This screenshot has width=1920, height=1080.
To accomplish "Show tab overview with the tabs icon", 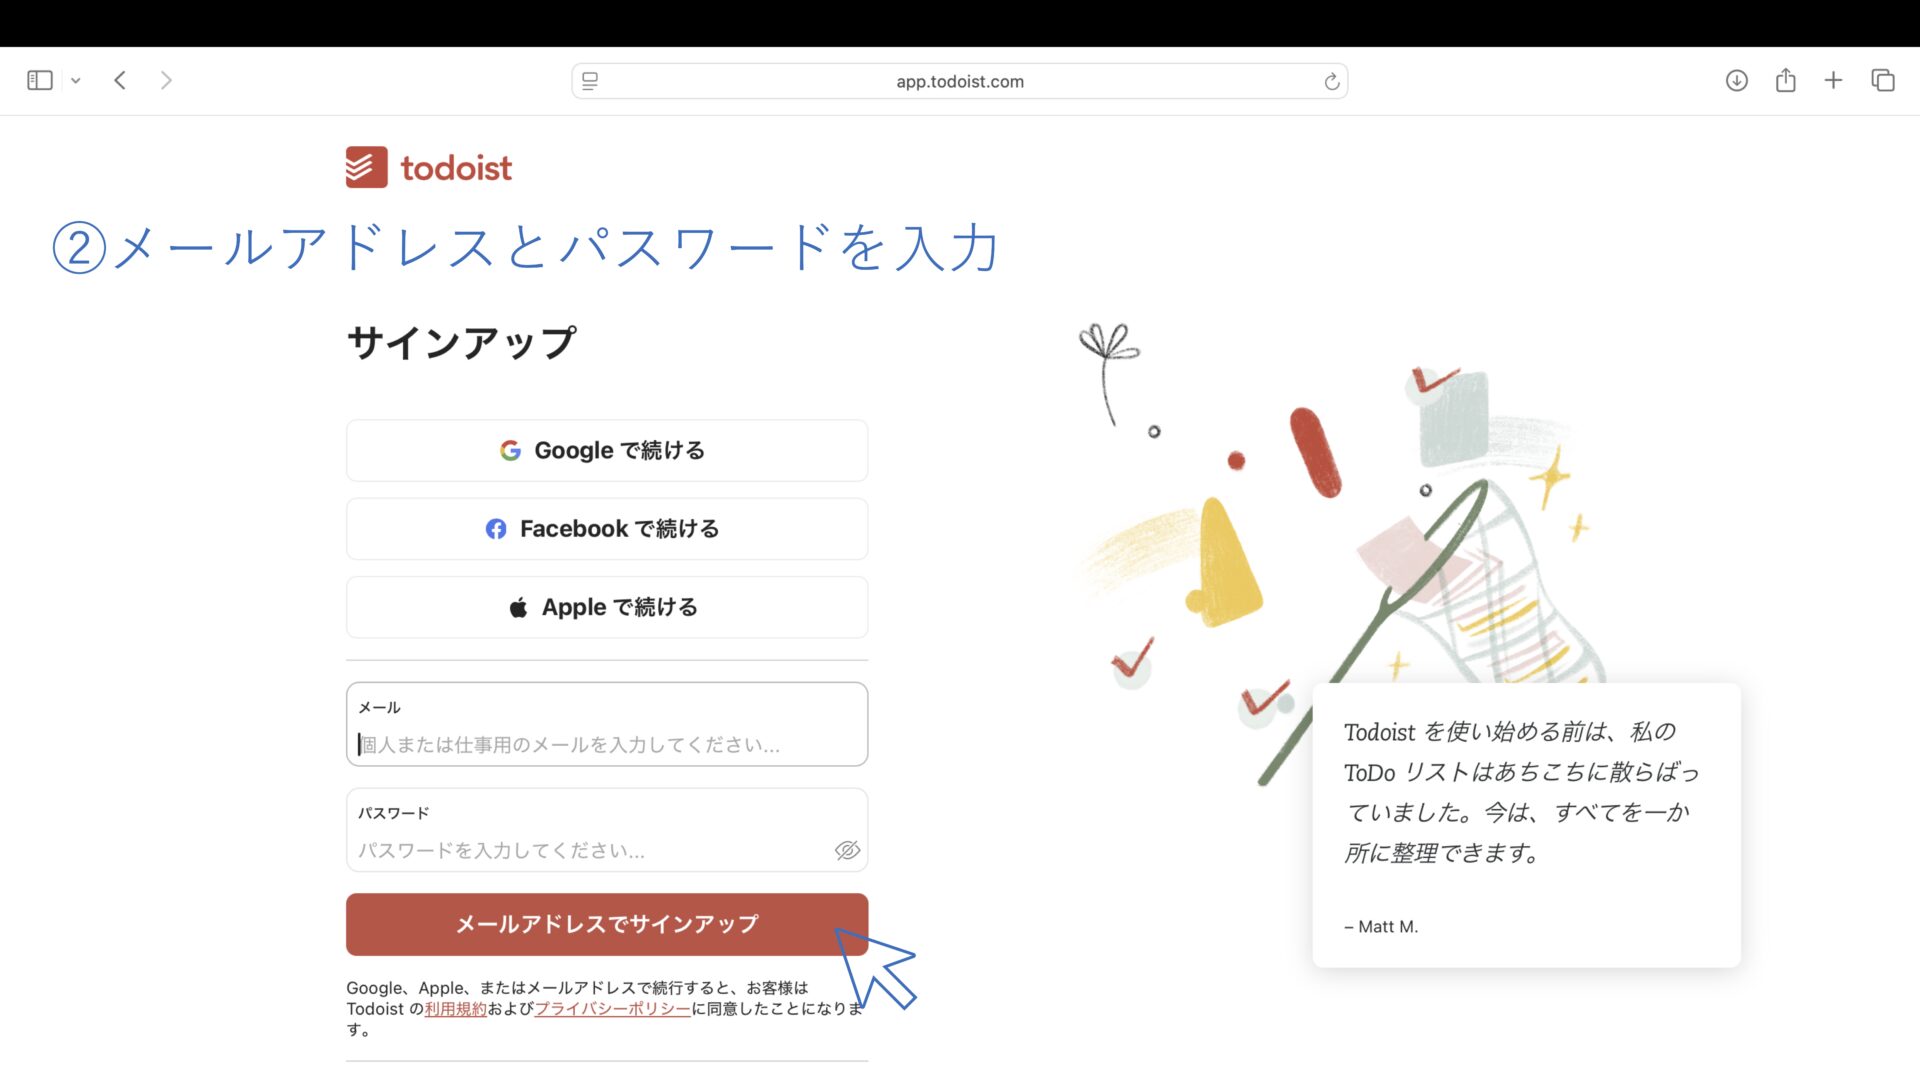I will 1883,80.
